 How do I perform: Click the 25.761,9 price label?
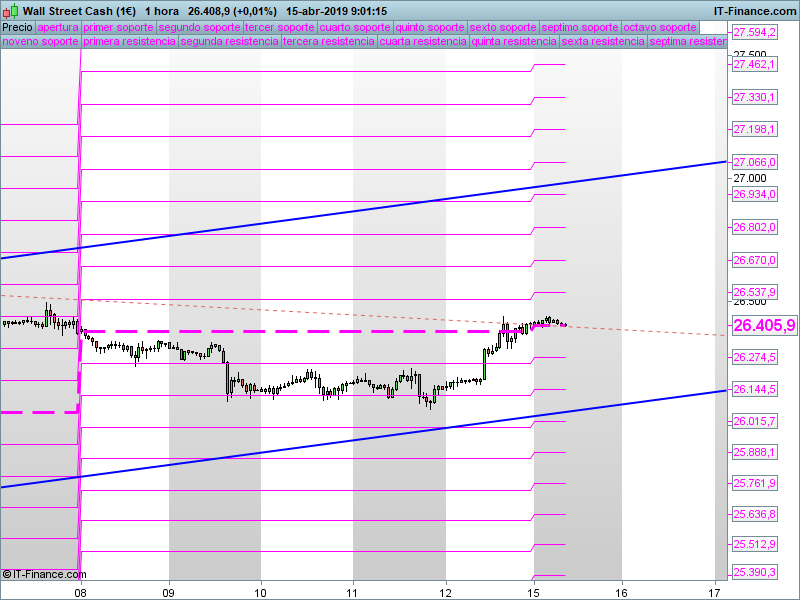click(x=755, y=483)
